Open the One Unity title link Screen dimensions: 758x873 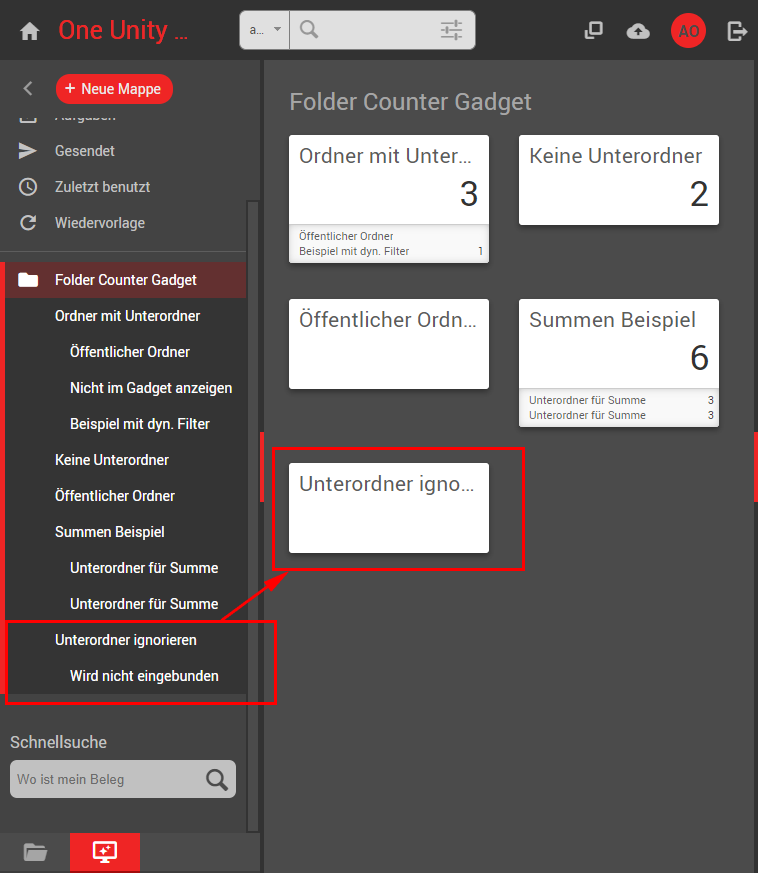point(123,30)
